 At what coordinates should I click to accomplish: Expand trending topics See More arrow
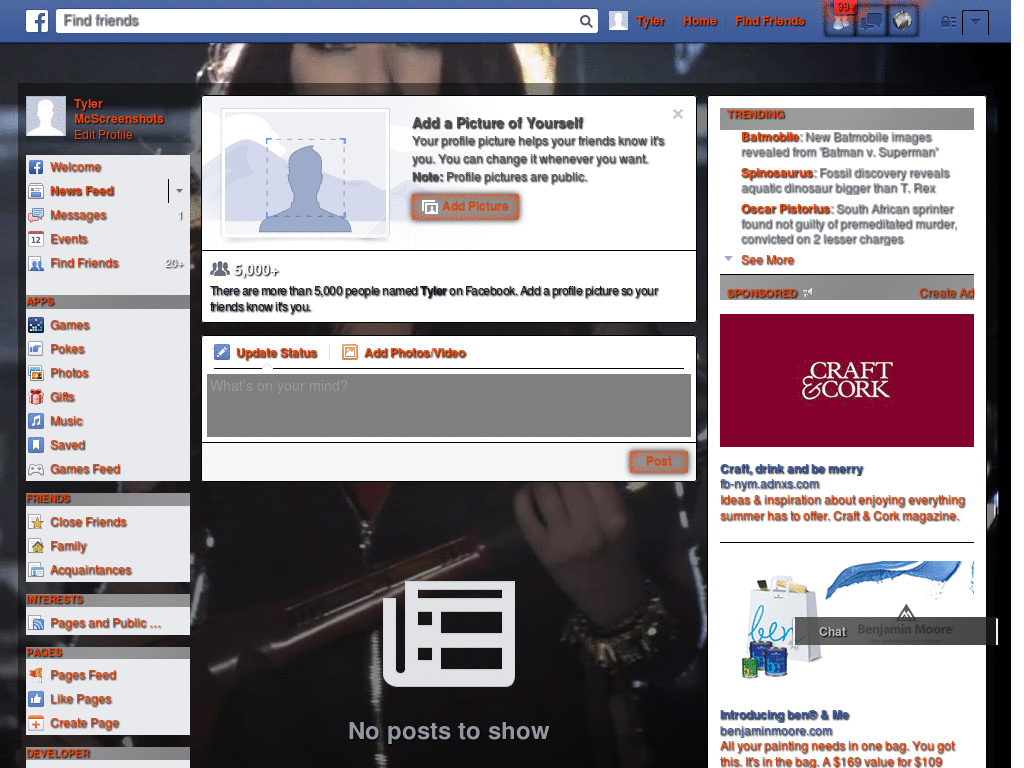pos(728,259)
